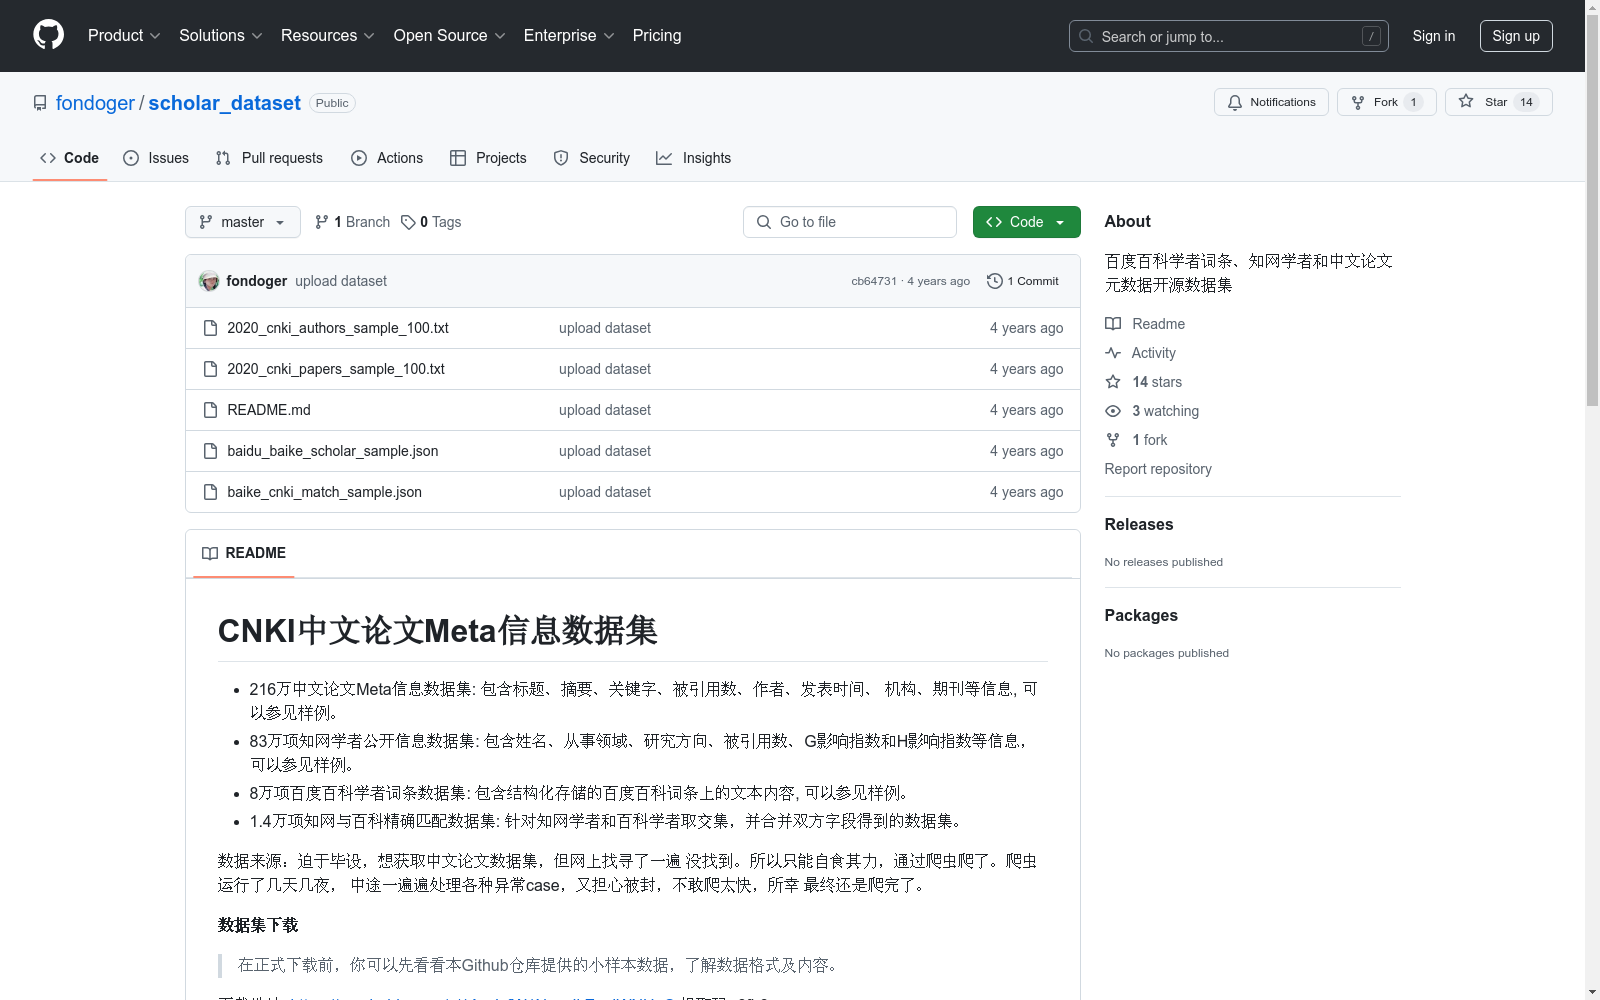
Task: Click file icon for baidu_baike_scholar_sample.json
Action: point(210,451)
